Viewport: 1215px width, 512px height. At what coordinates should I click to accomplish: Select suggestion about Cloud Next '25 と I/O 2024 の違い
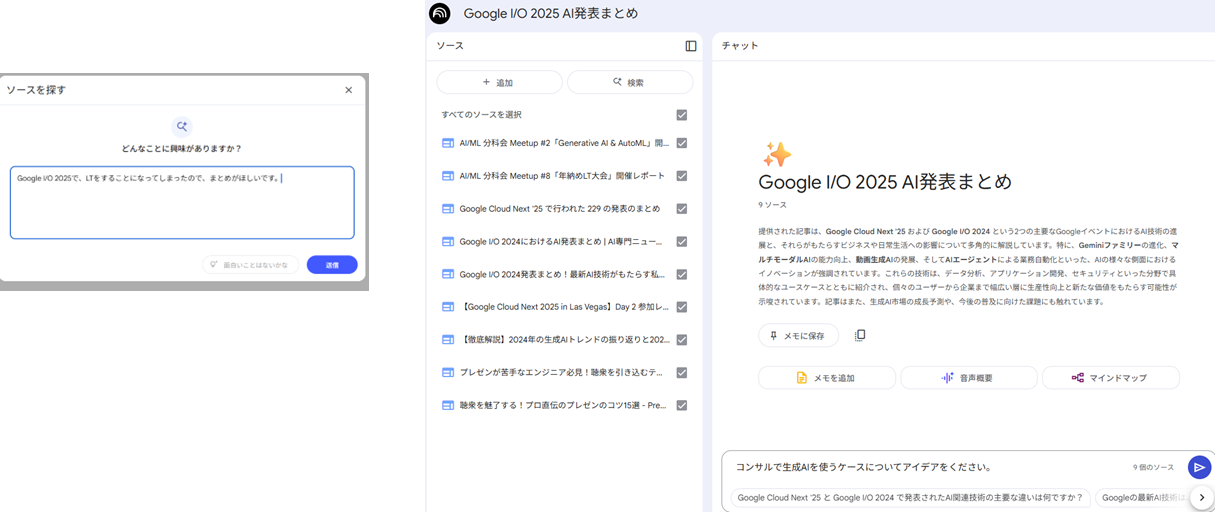[910, 497]
